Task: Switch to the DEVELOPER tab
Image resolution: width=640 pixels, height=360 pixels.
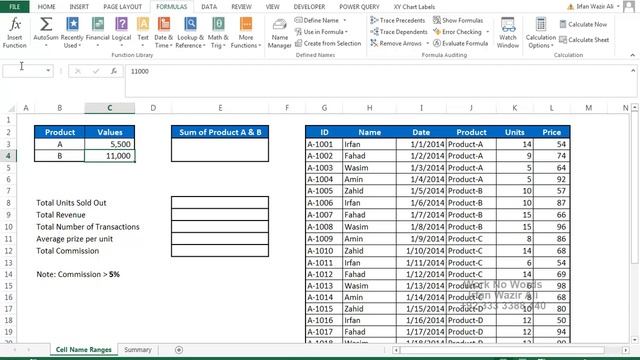Action: pyautogui.click(x=309, y=7)
